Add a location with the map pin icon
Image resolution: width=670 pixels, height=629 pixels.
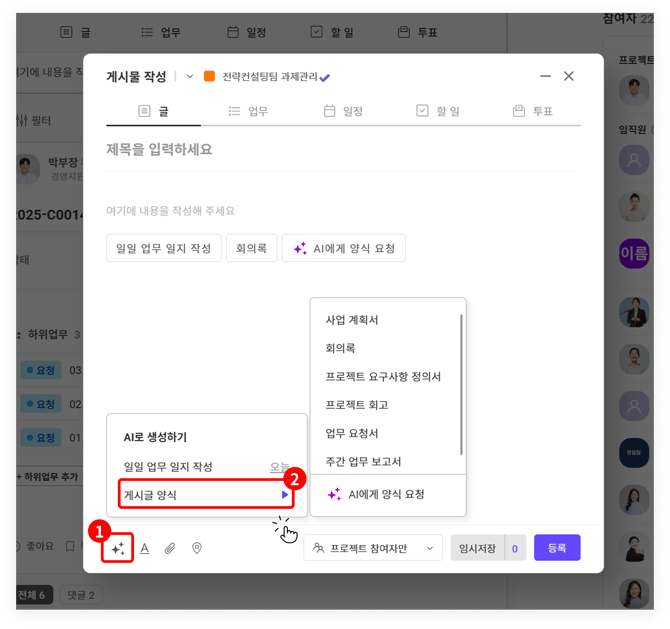click(197, 548)
